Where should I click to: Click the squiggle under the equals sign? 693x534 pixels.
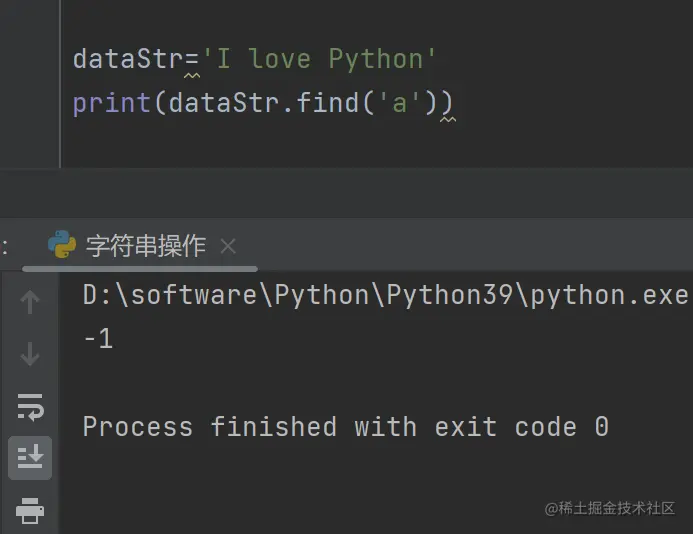tap(192, 76)
